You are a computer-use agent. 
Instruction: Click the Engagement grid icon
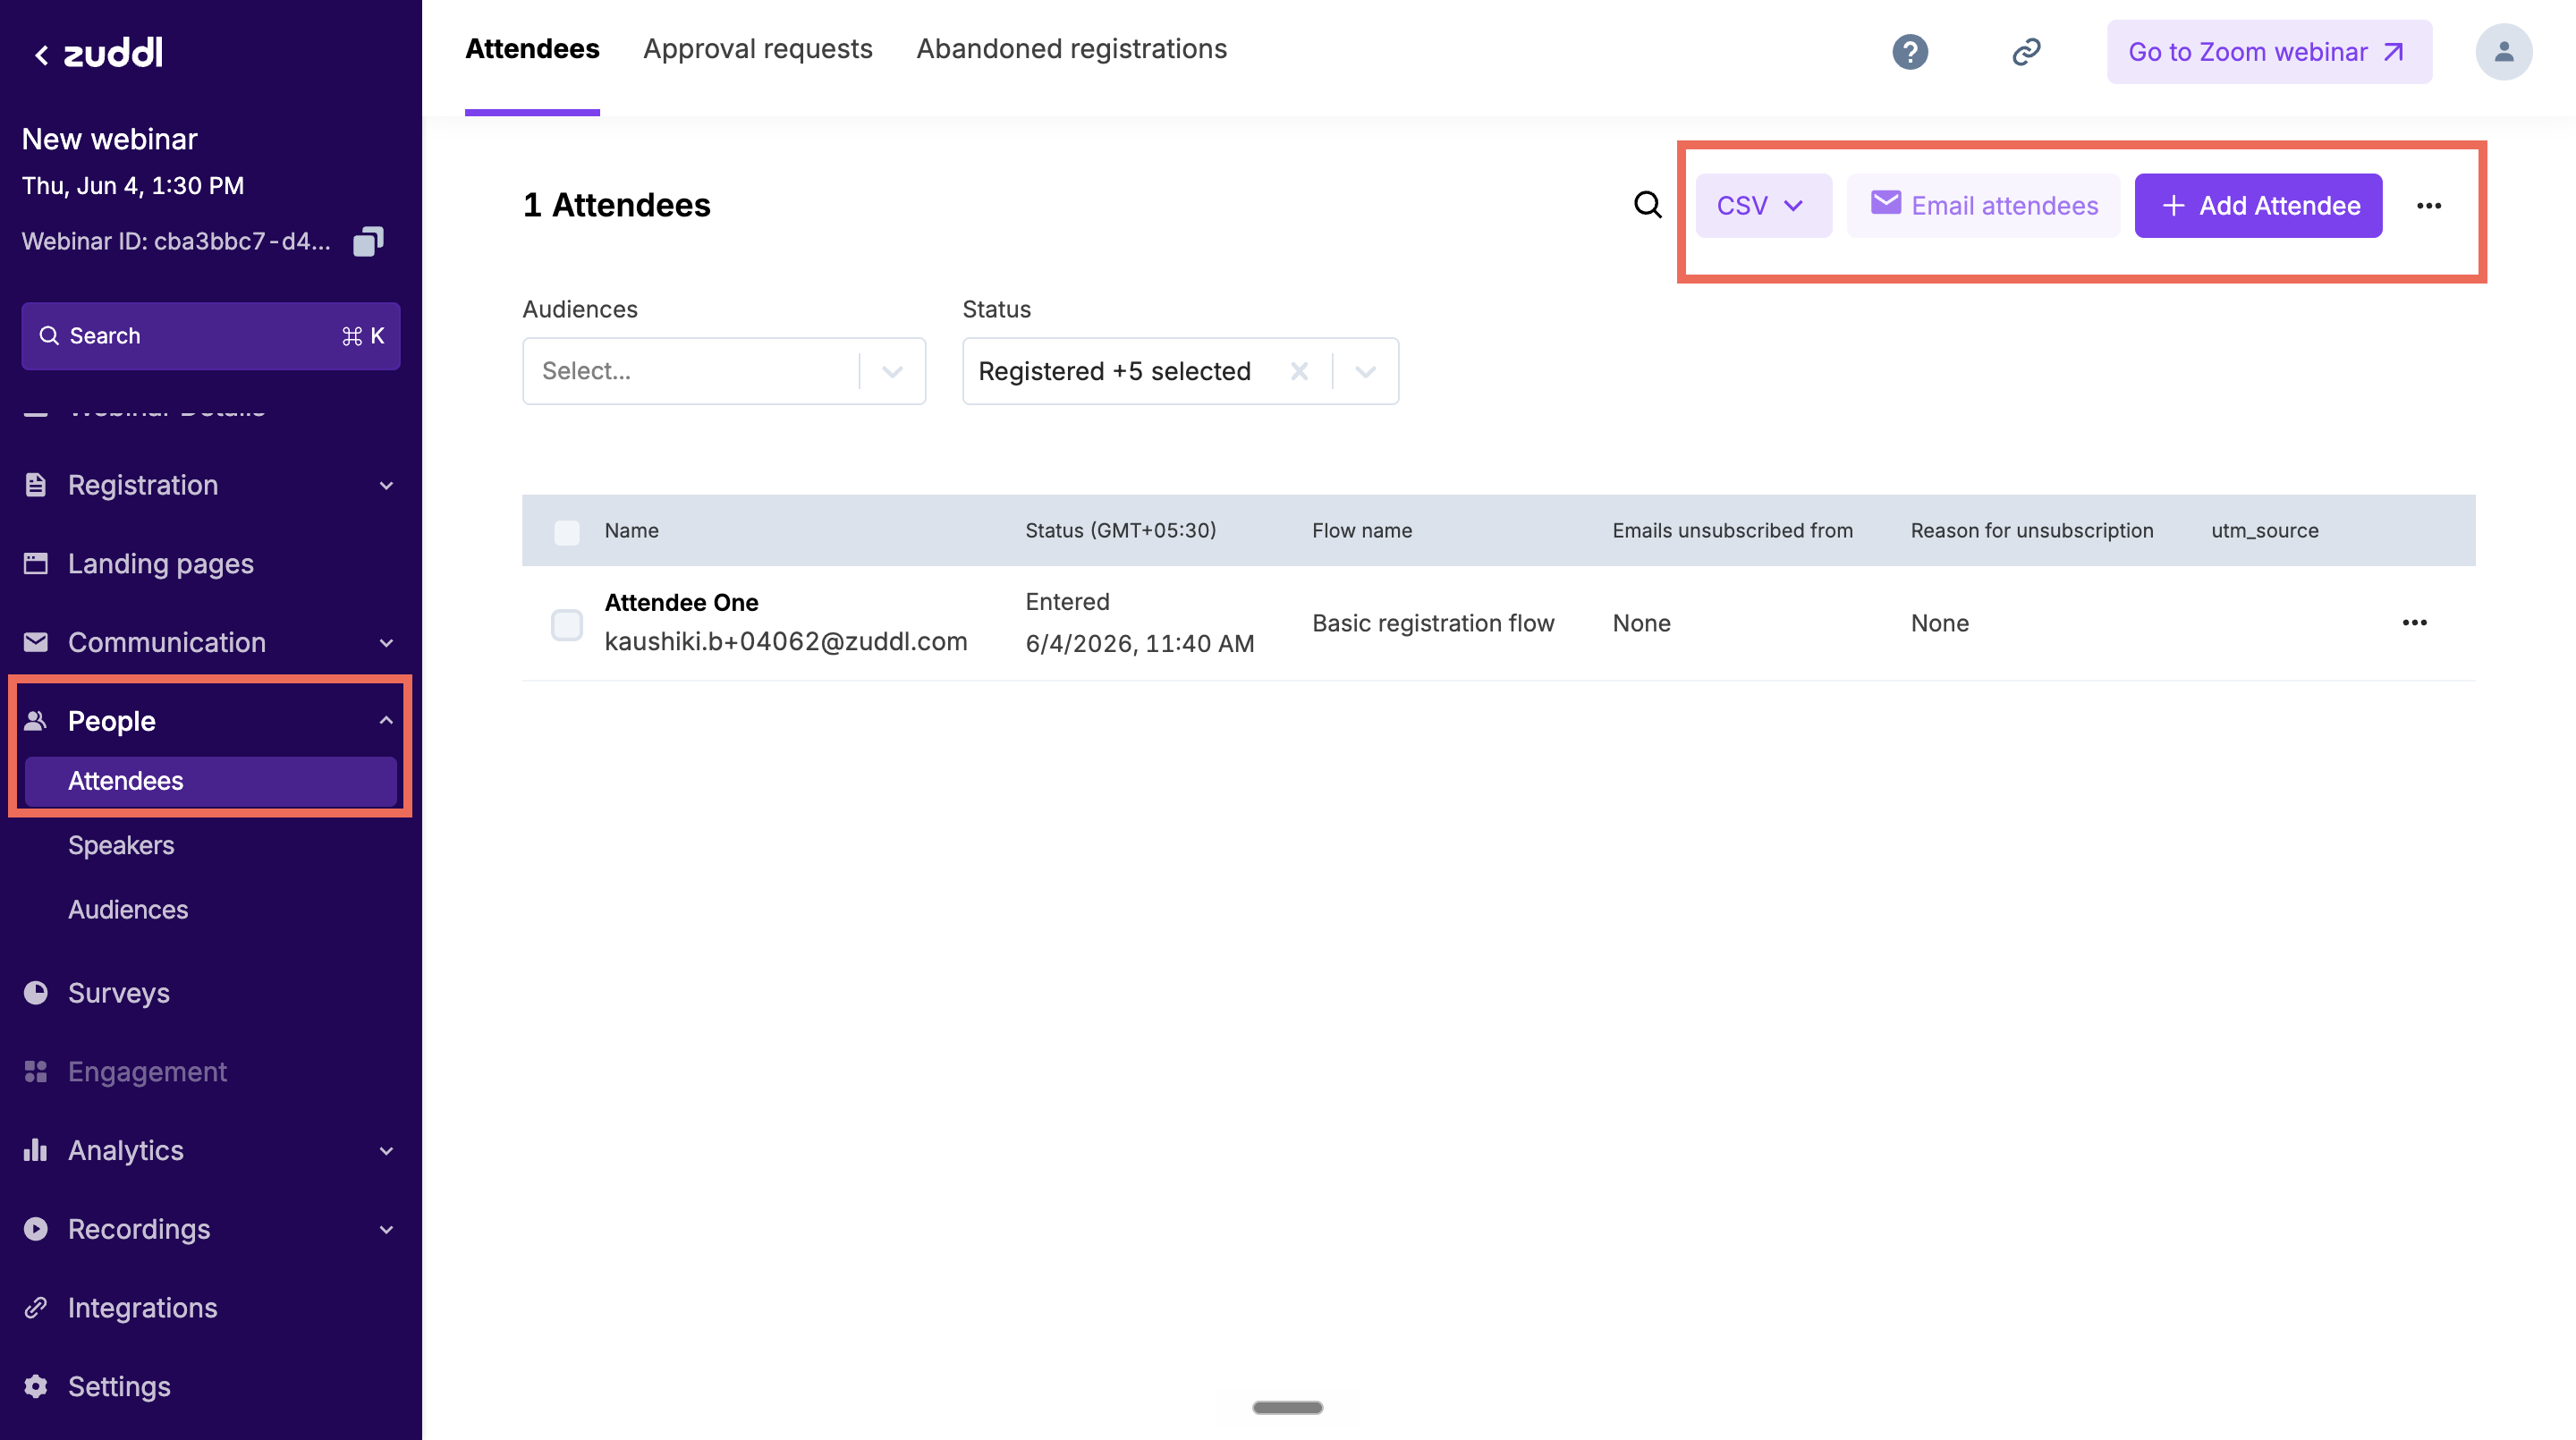tap(36, 1071)
